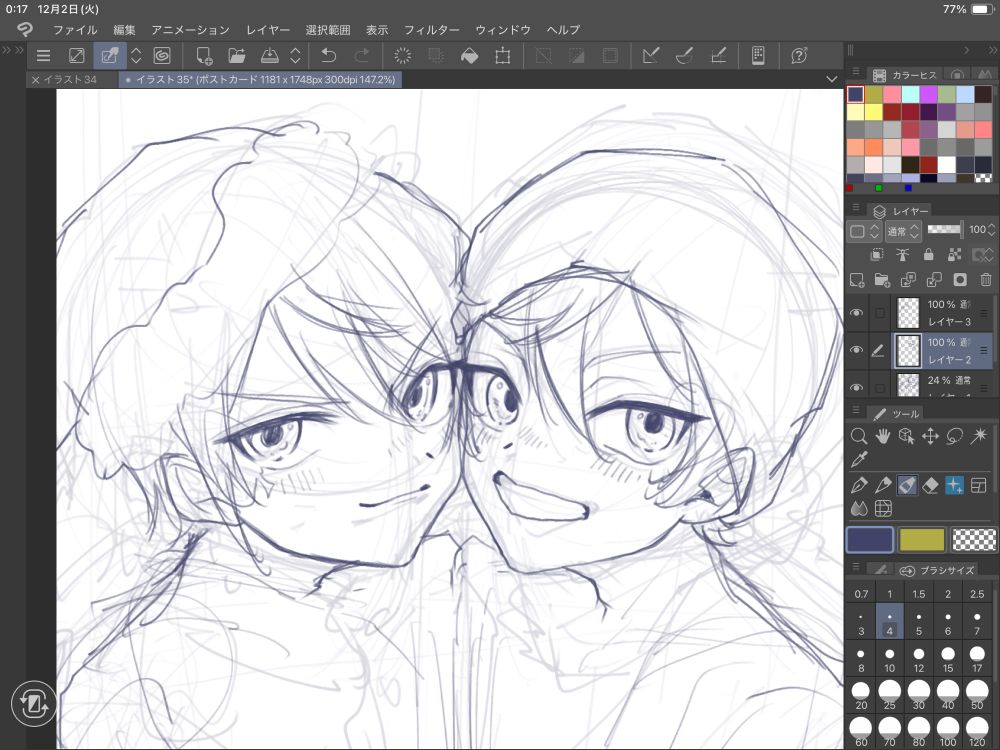Activate the scale/rotate transform icon
Image resolution: width=1000 pixels, height=750 pixels.
[503, 56]
